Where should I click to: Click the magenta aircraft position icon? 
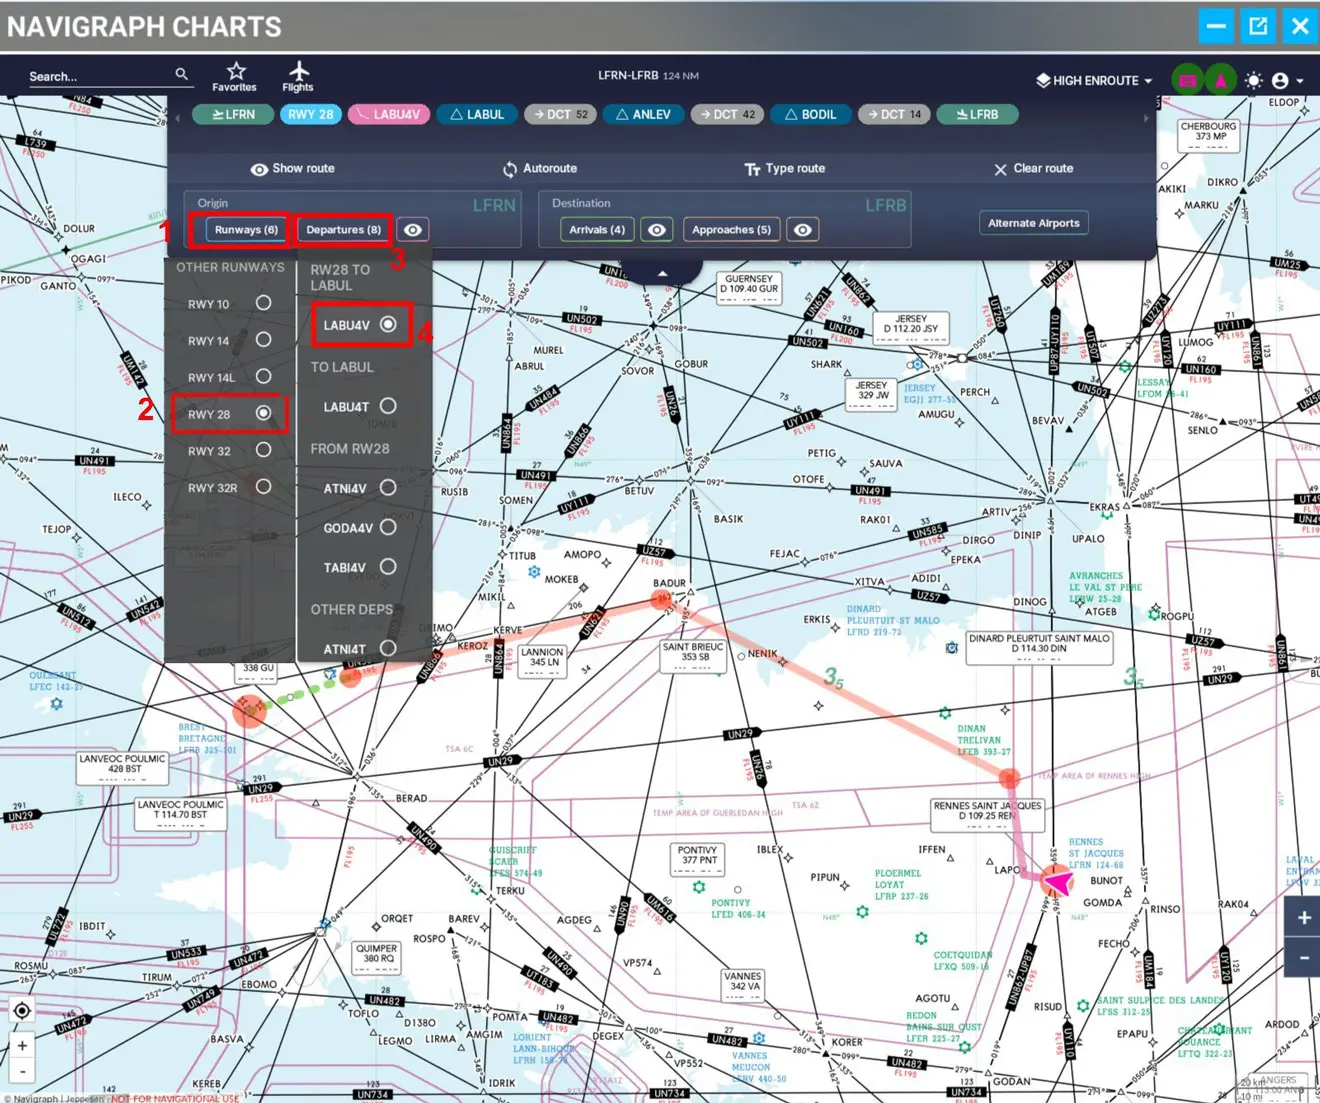[x=1220, y=80]
